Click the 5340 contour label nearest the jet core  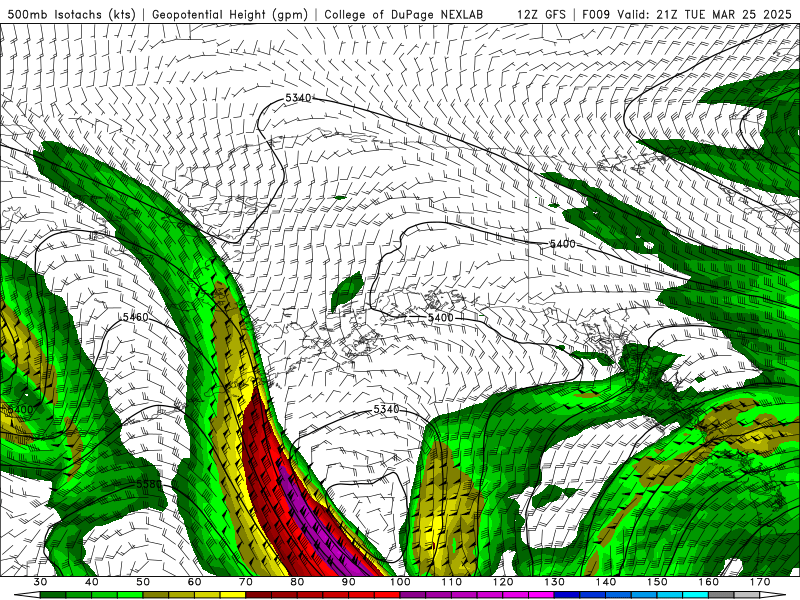point(386,409)
